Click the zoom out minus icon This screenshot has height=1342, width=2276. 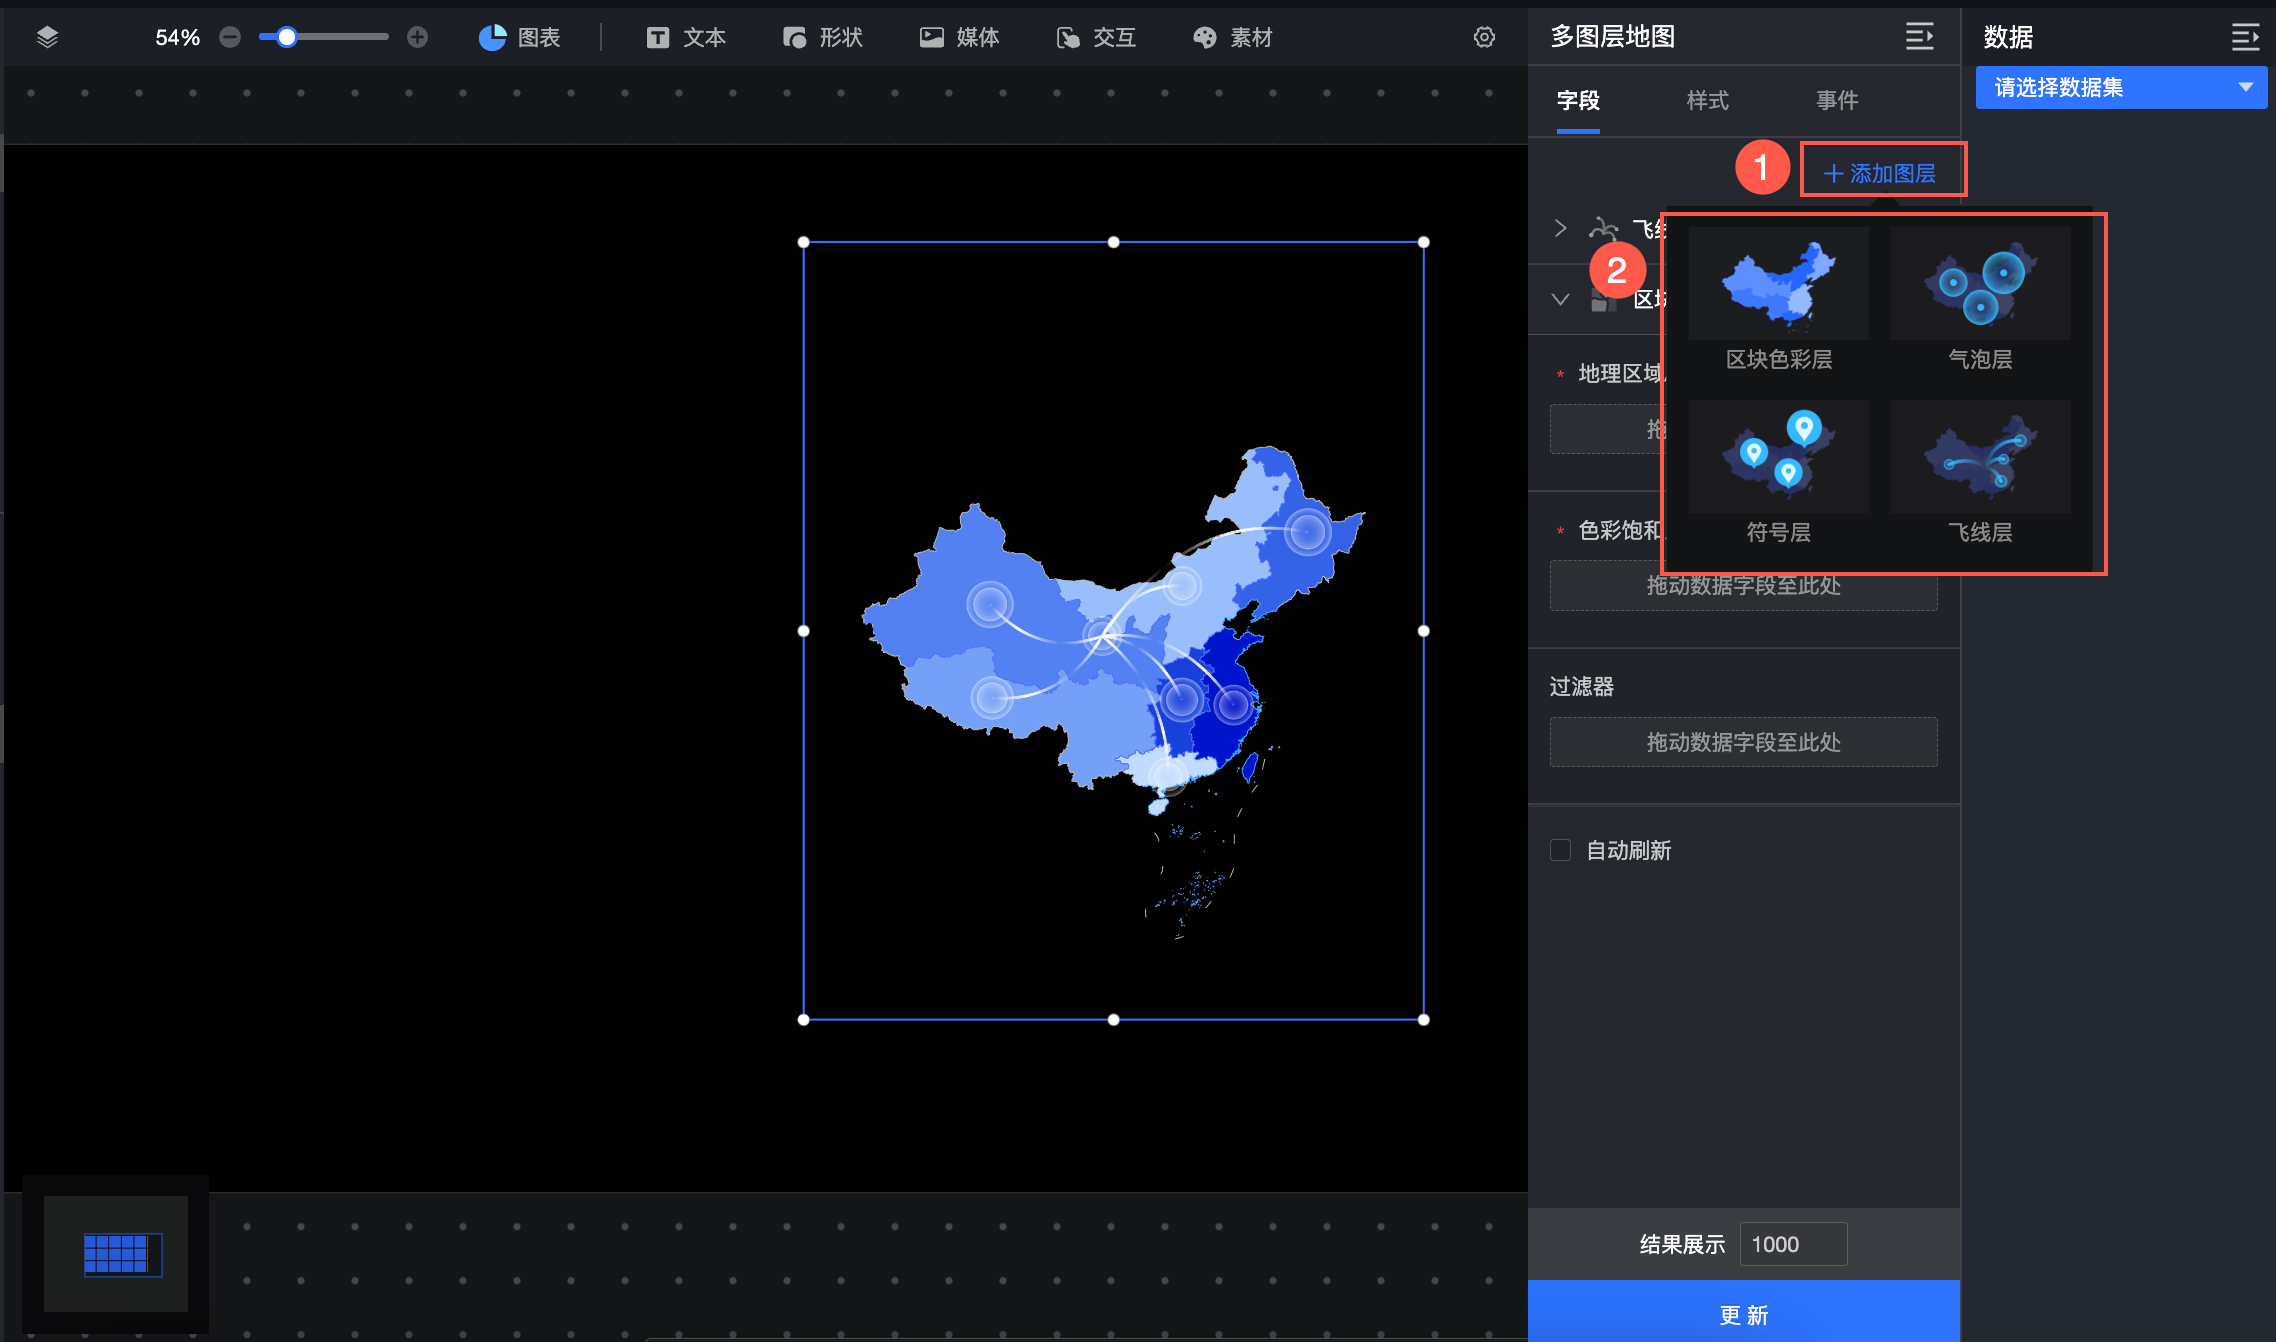[x=230, y=37]
